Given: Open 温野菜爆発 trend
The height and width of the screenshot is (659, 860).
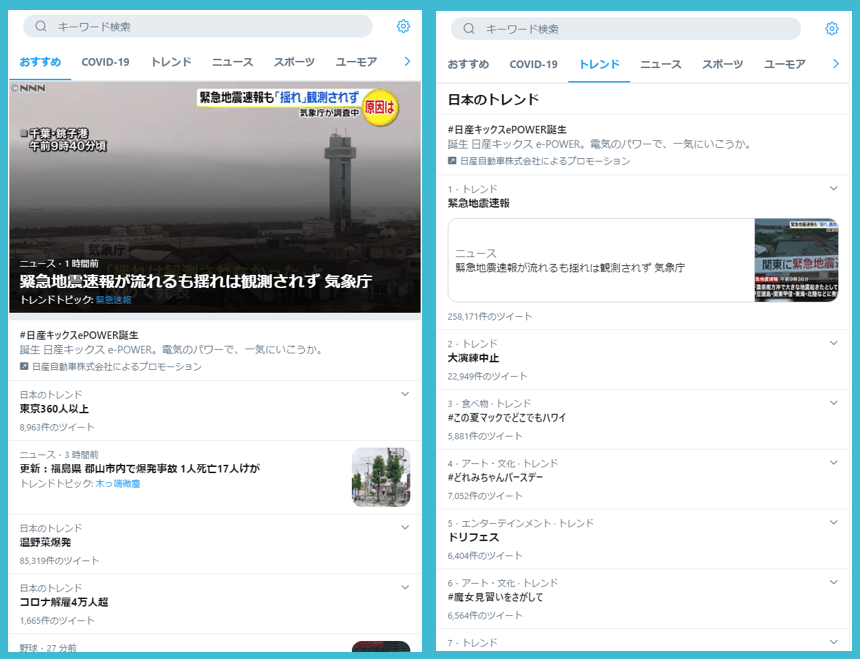Looking at the screenshot, I should click(x=46, y=542).
